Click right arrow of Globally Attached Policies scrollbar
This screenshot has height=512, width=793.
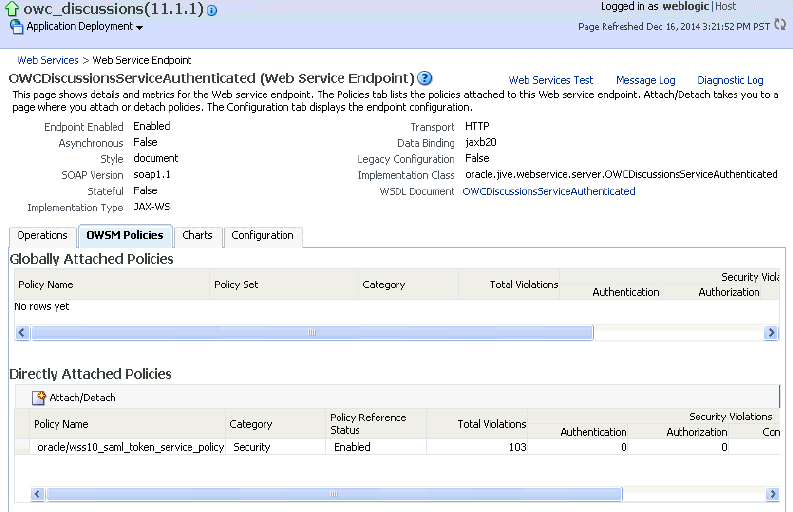click(x=771, y=332)
